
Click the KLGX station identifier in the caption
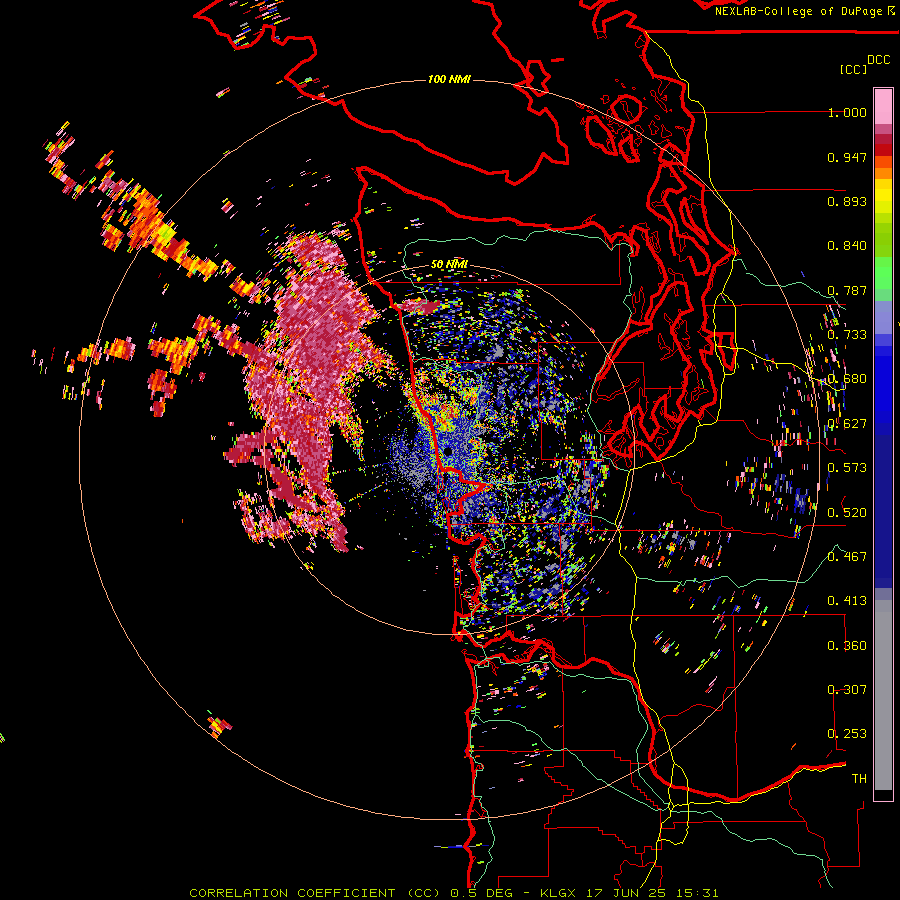[558, 893]
